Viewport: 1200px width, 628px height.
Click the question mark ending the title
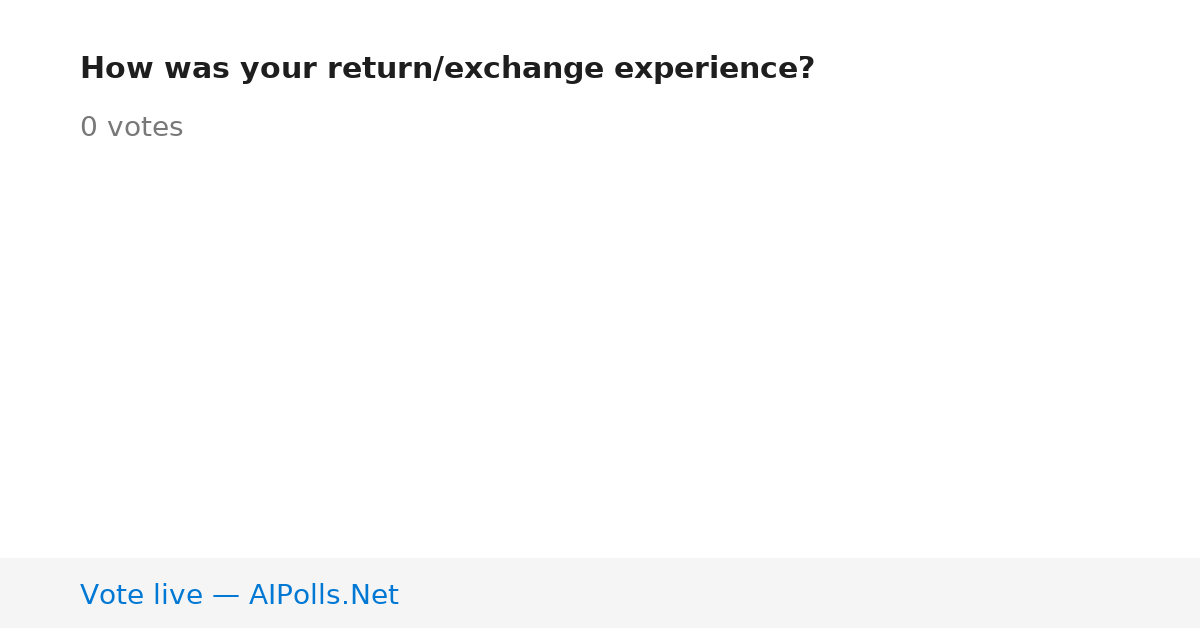[807, 69]
